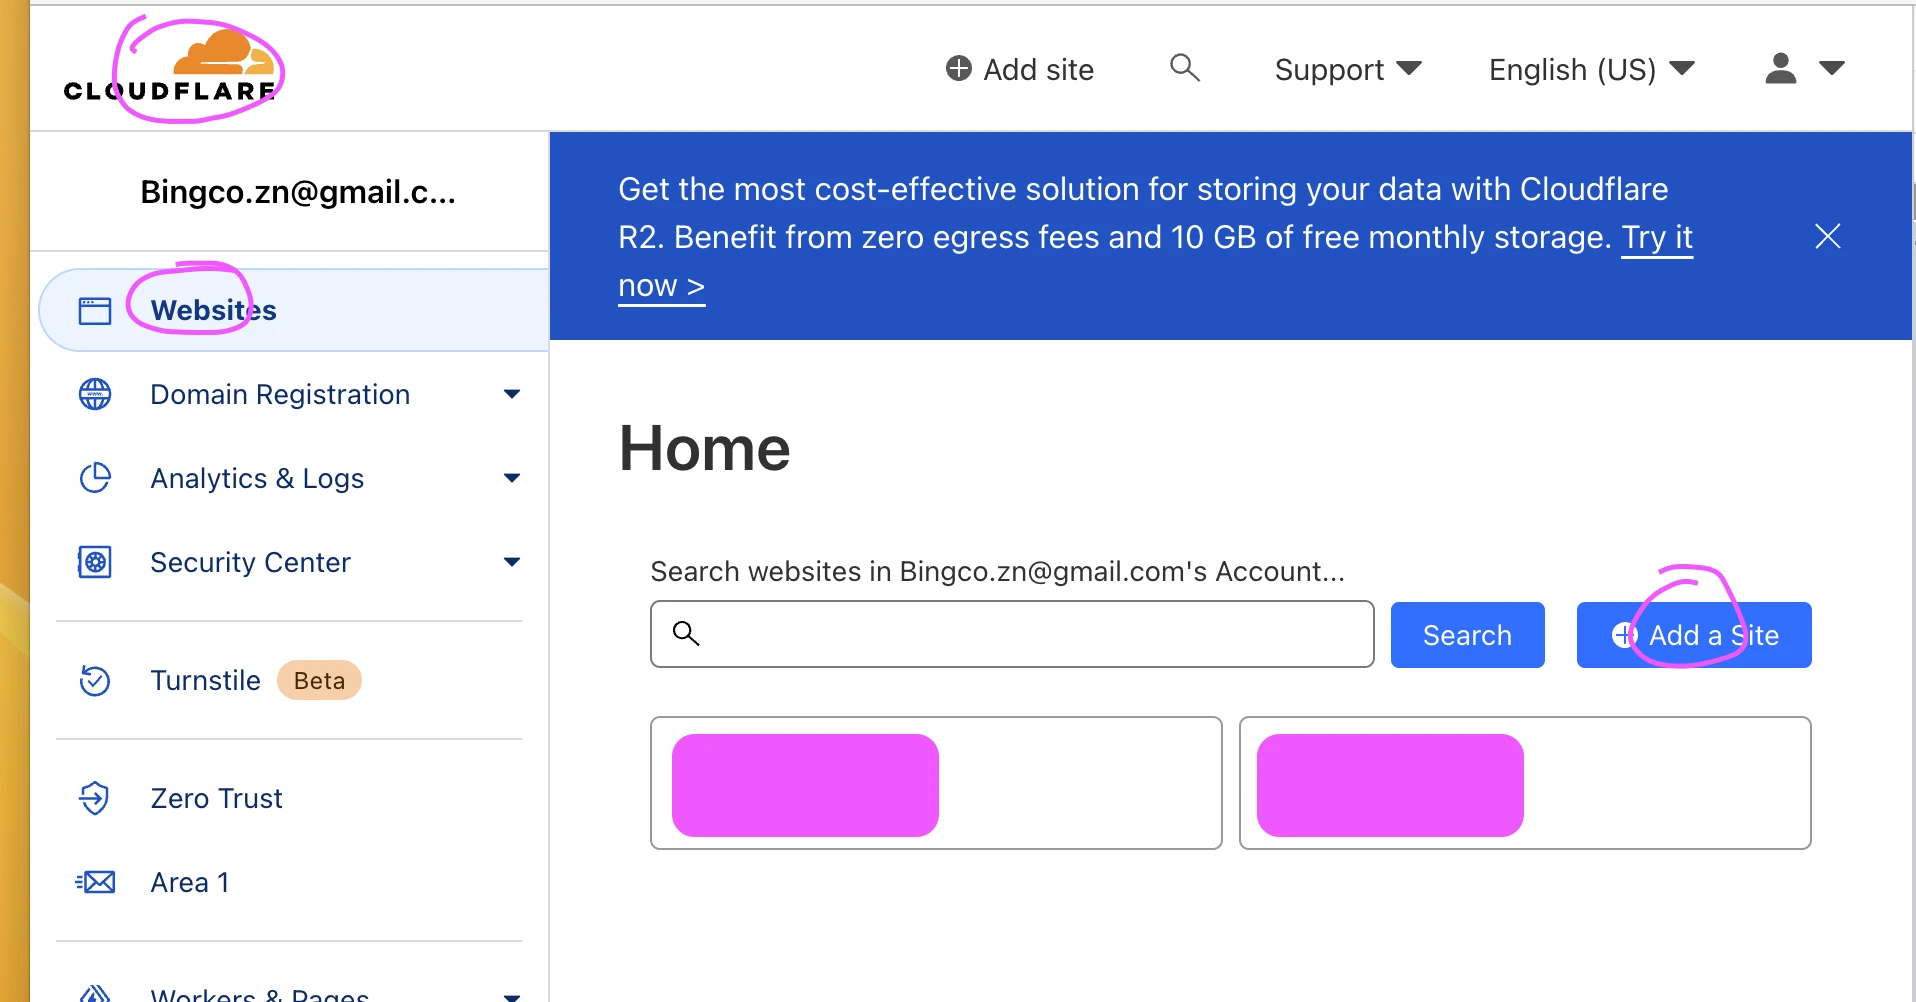Expand the Support dropdown

[x=1347, y=69]
